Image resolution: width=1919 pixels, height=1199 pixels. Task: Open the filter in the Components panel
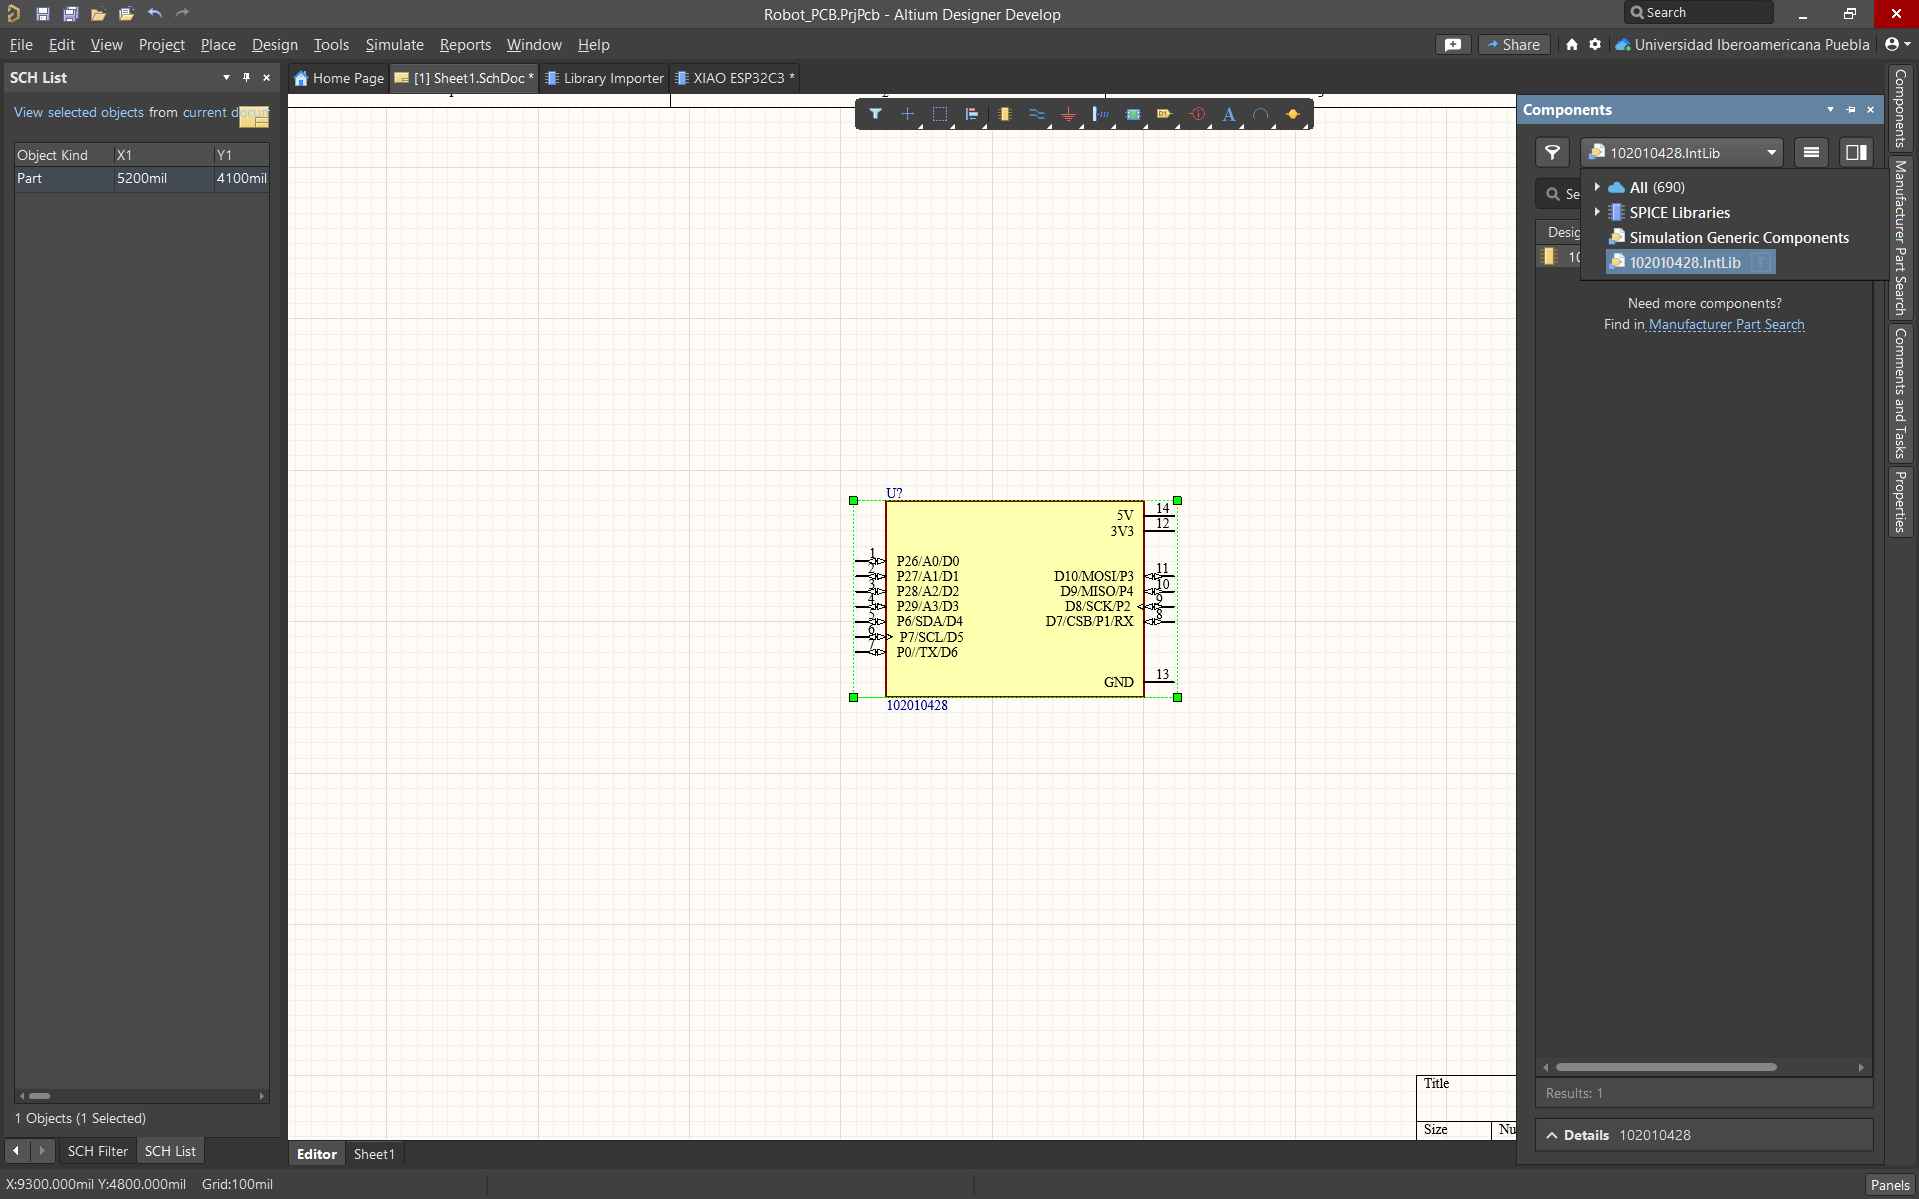[x=1553, y=152]
